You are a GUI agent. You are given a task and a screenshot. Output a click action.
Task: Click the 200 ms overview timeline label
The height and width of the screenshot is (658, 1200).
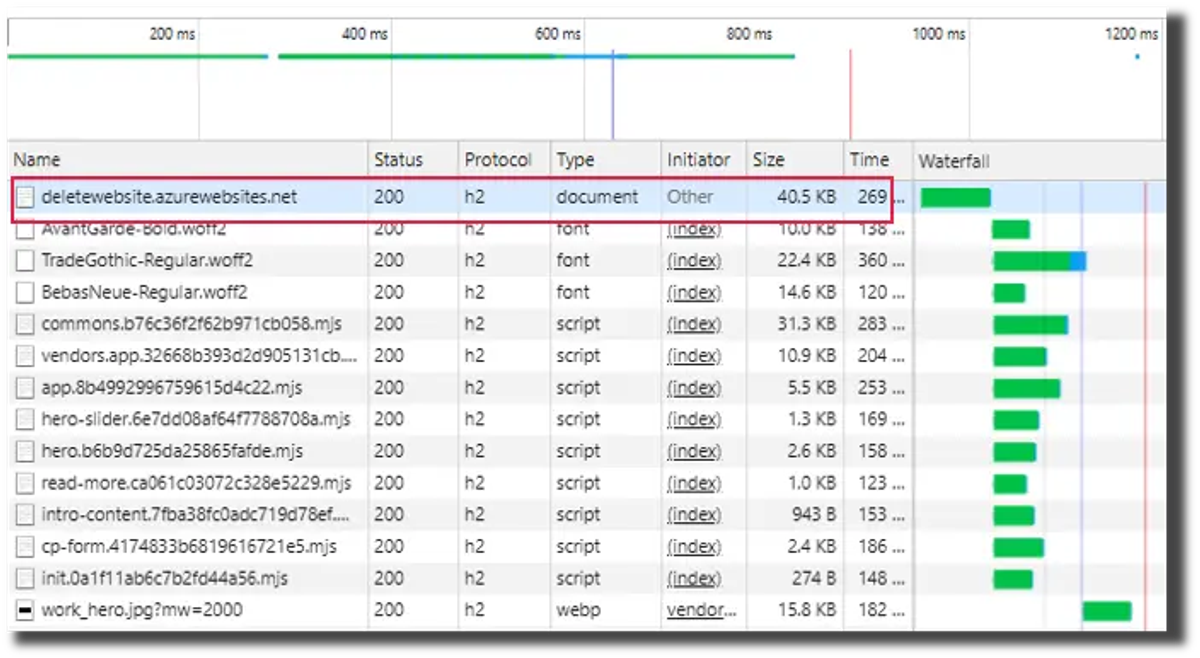click(172, 34)
